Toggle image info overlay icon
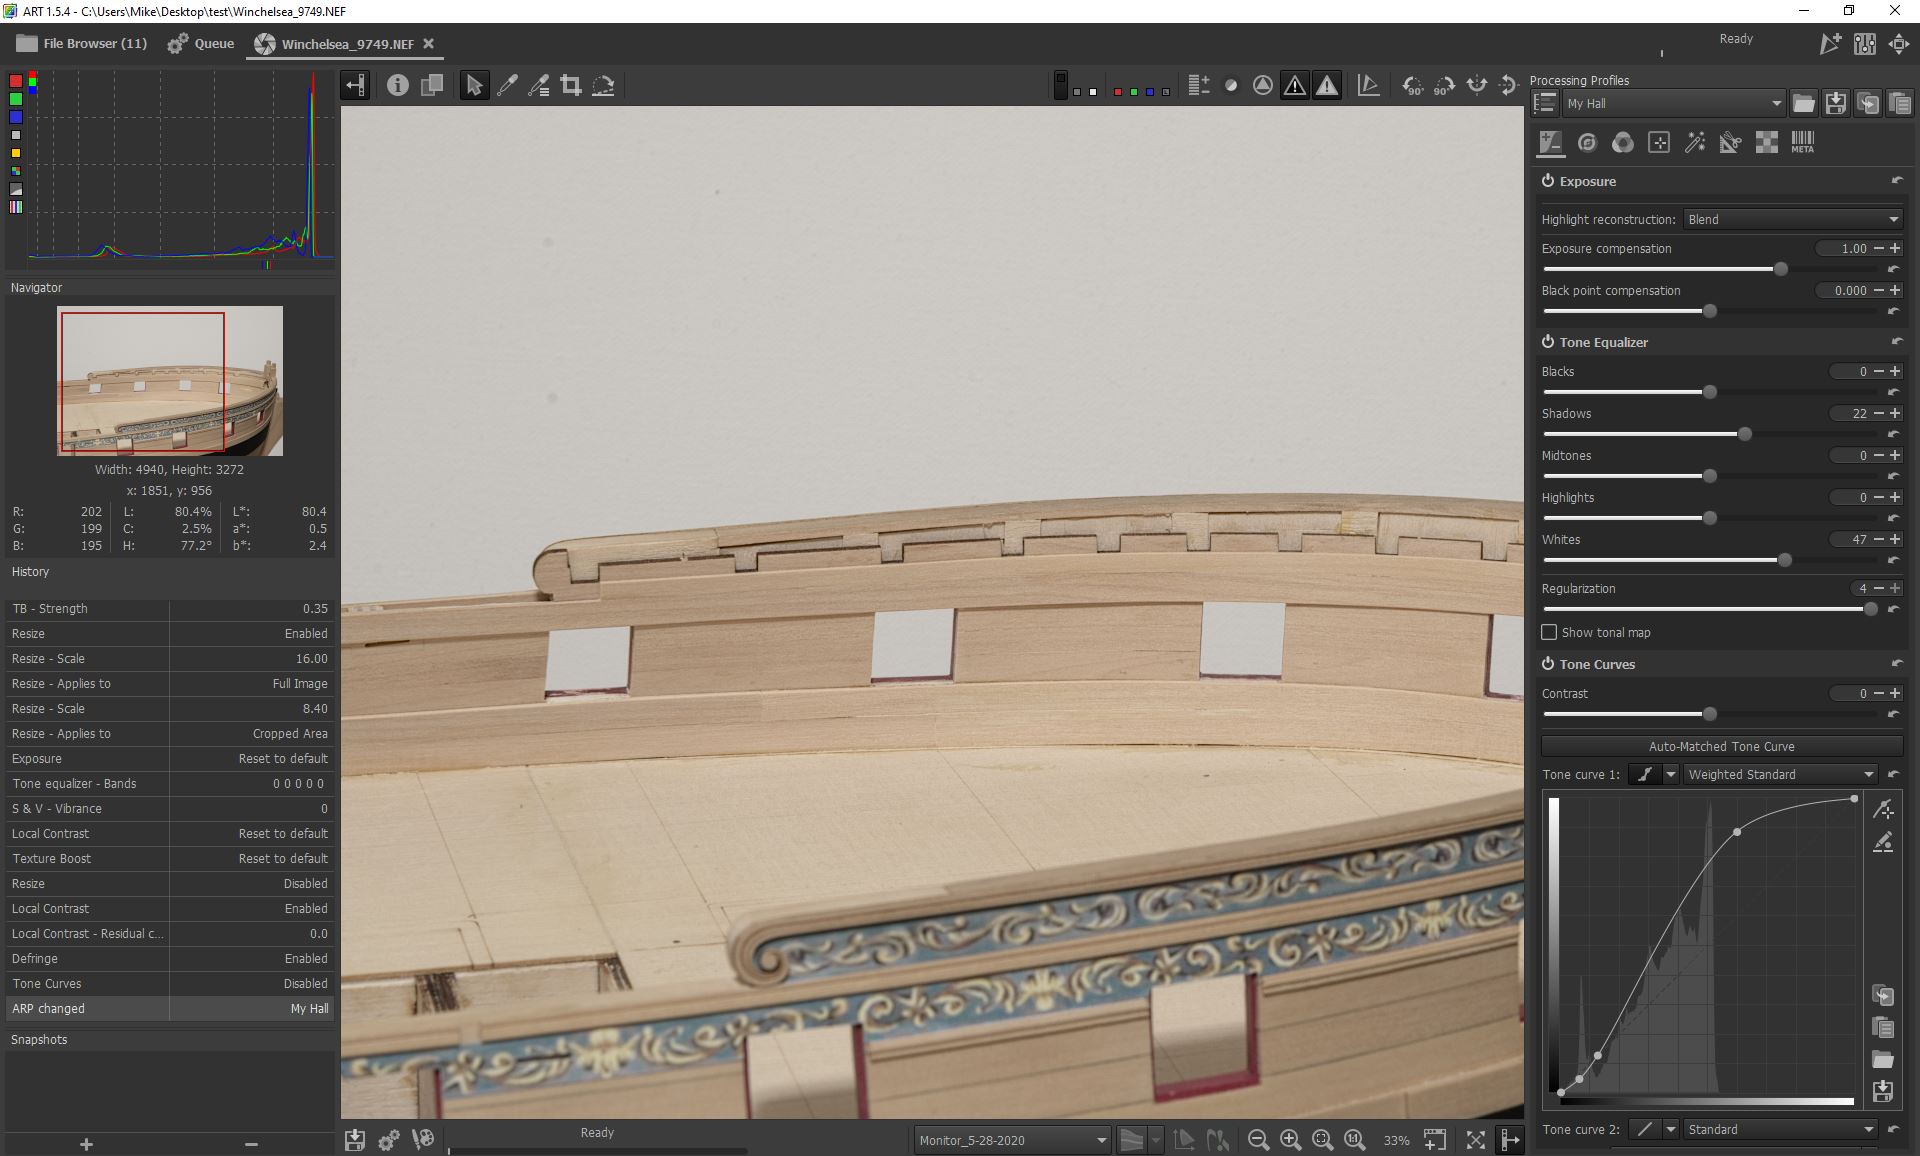This screenshot has width=1920, height=1156. click(x=398, y=86)
